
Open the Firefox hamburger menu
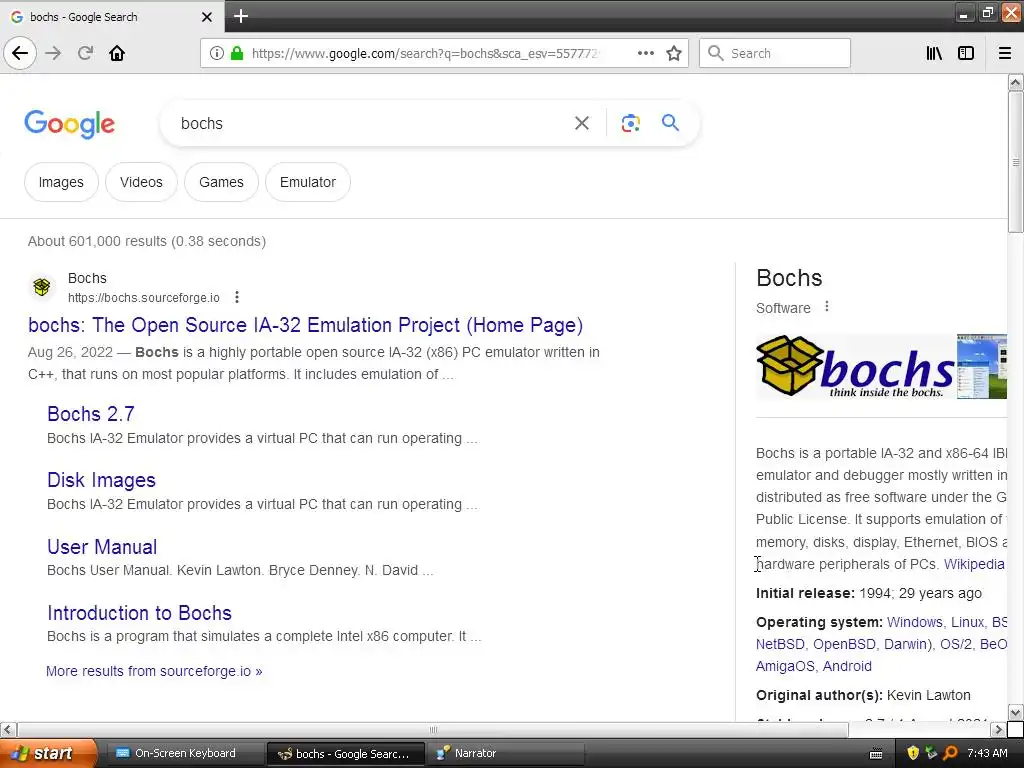click(1005, 53)
